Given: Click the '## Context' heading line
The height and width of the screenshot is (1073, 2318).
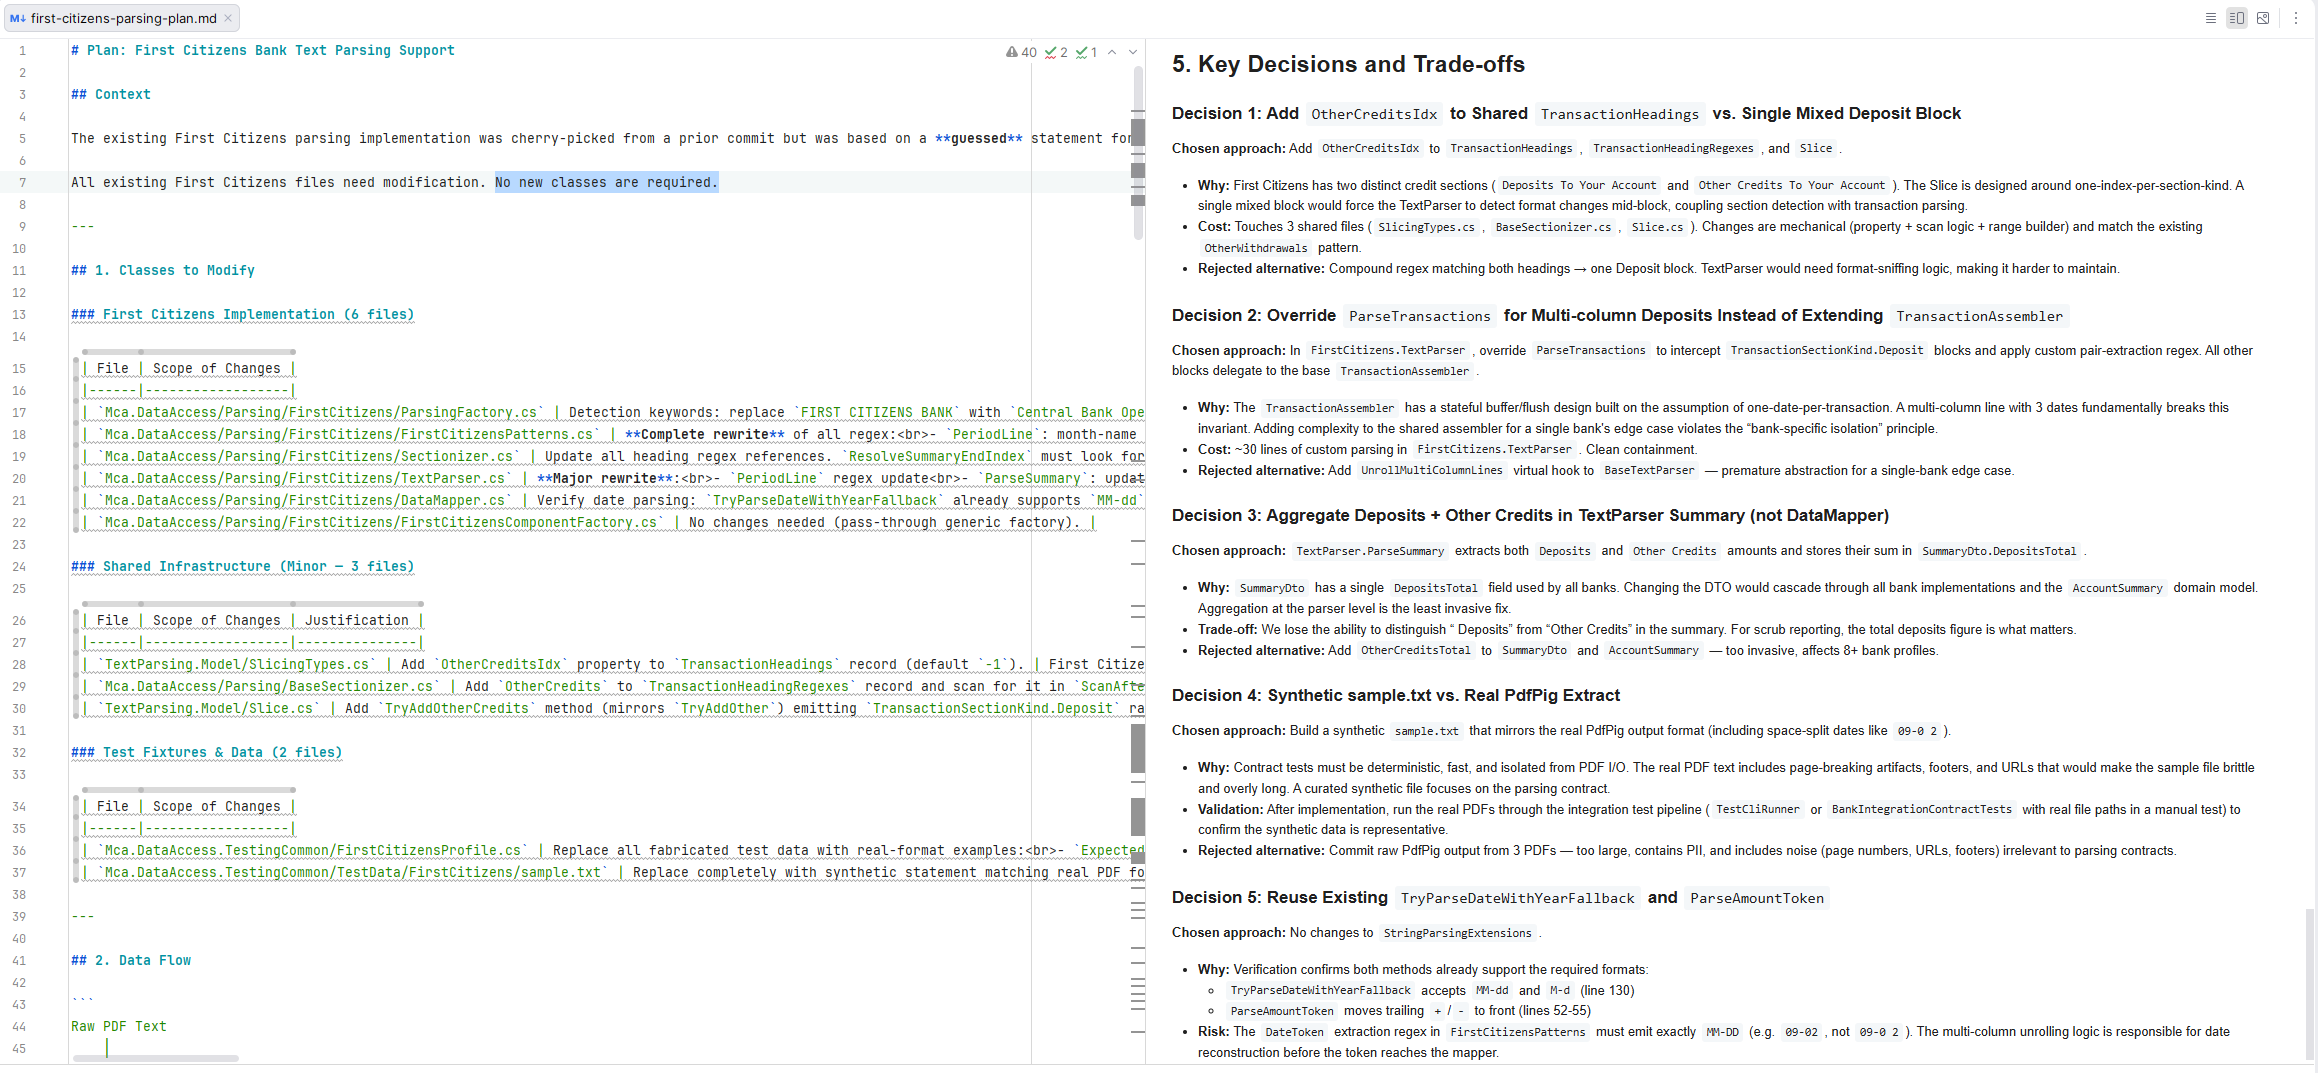Looking at the screenshot, I should (111, 94).
